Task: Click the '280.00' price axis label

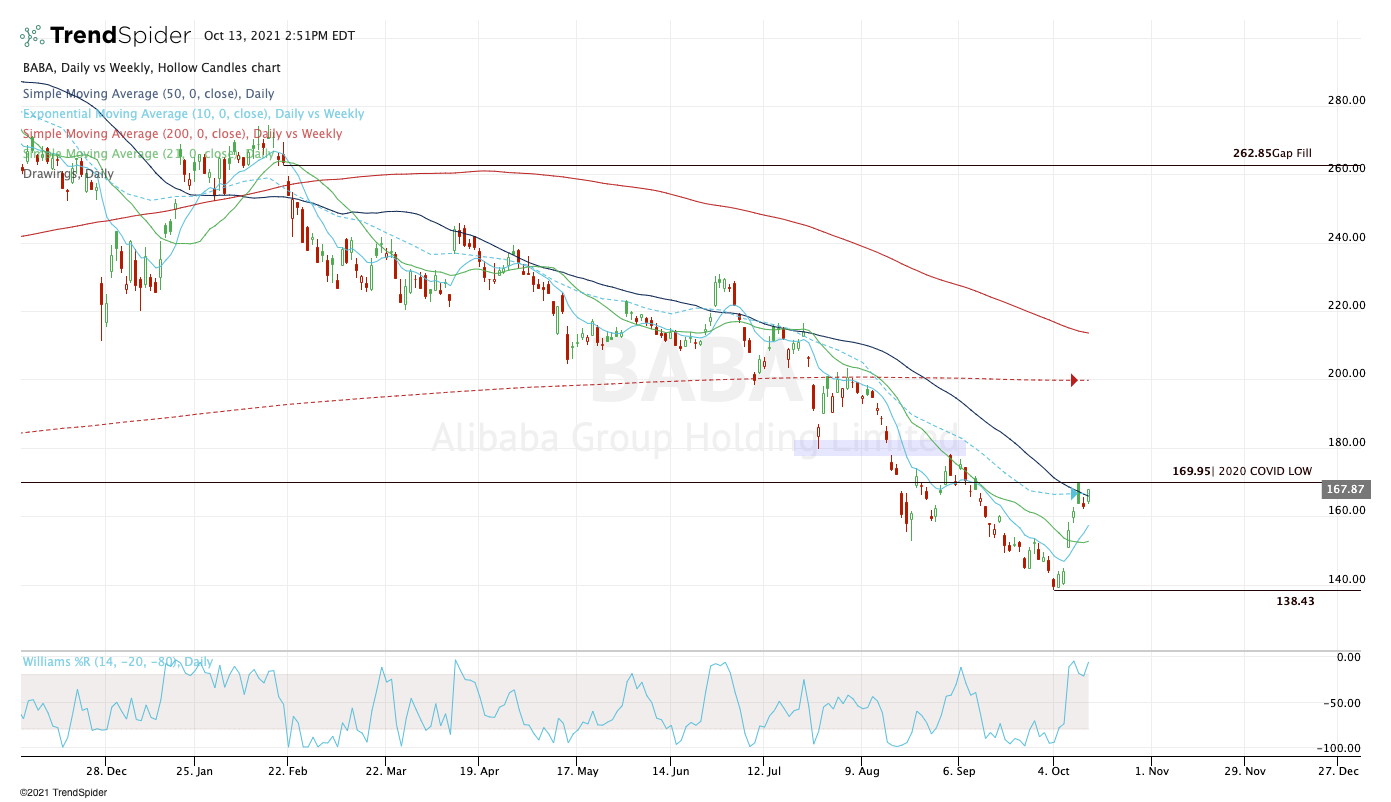Action: point(1346,100)
